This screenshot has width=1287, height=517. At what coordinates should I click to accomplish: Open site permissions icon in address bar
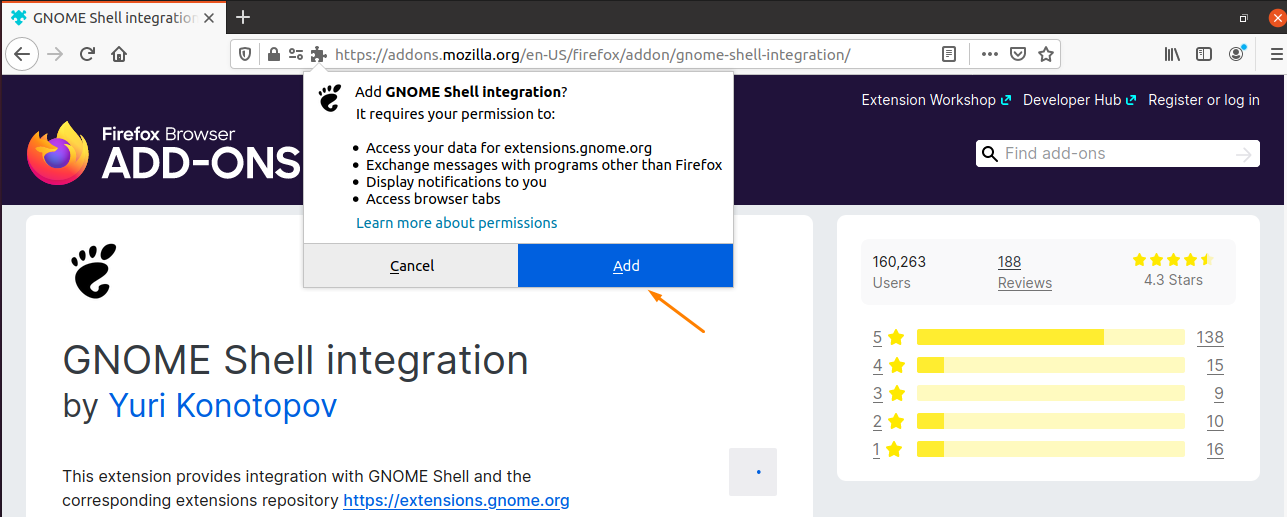296,54
